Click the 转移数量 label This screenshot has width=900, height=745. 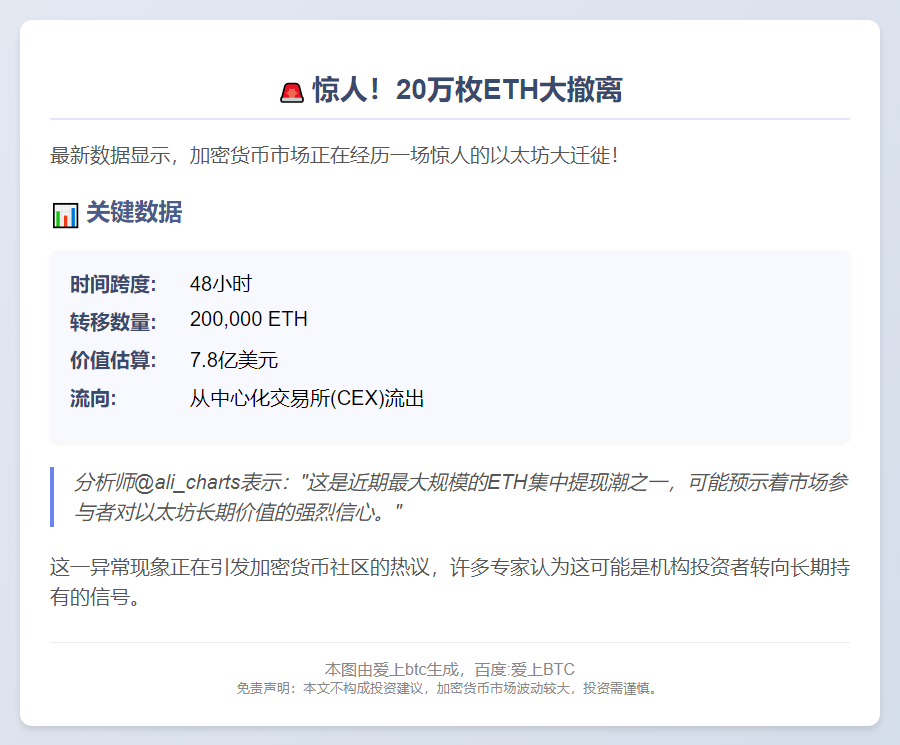pos(113,322)
